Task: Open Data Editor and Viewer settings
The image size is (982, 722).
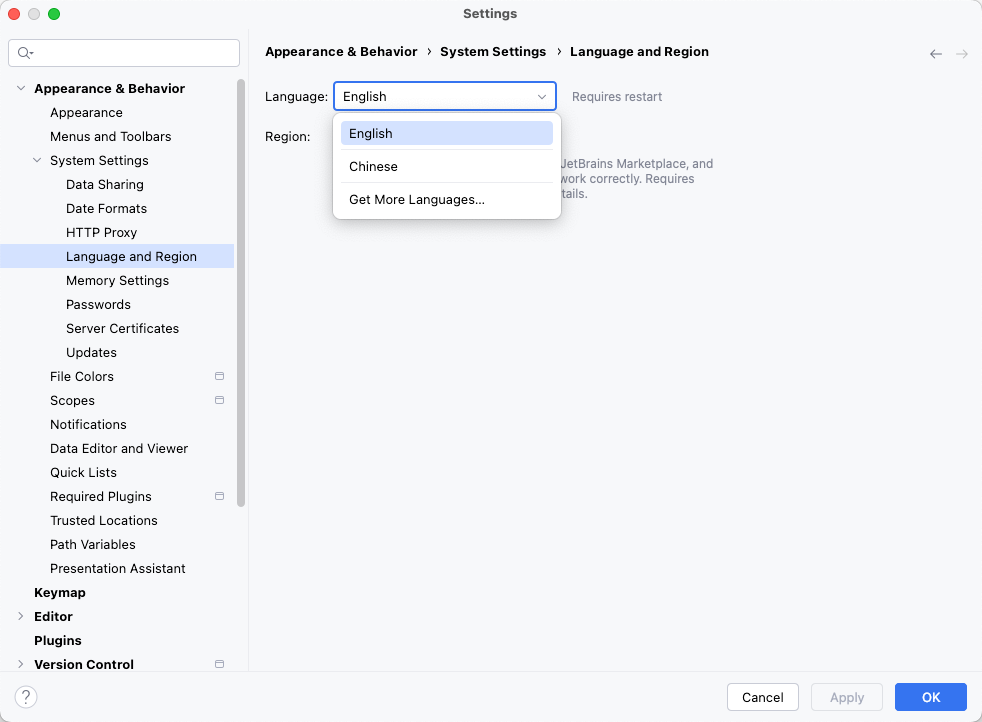Action: (119, 448)
